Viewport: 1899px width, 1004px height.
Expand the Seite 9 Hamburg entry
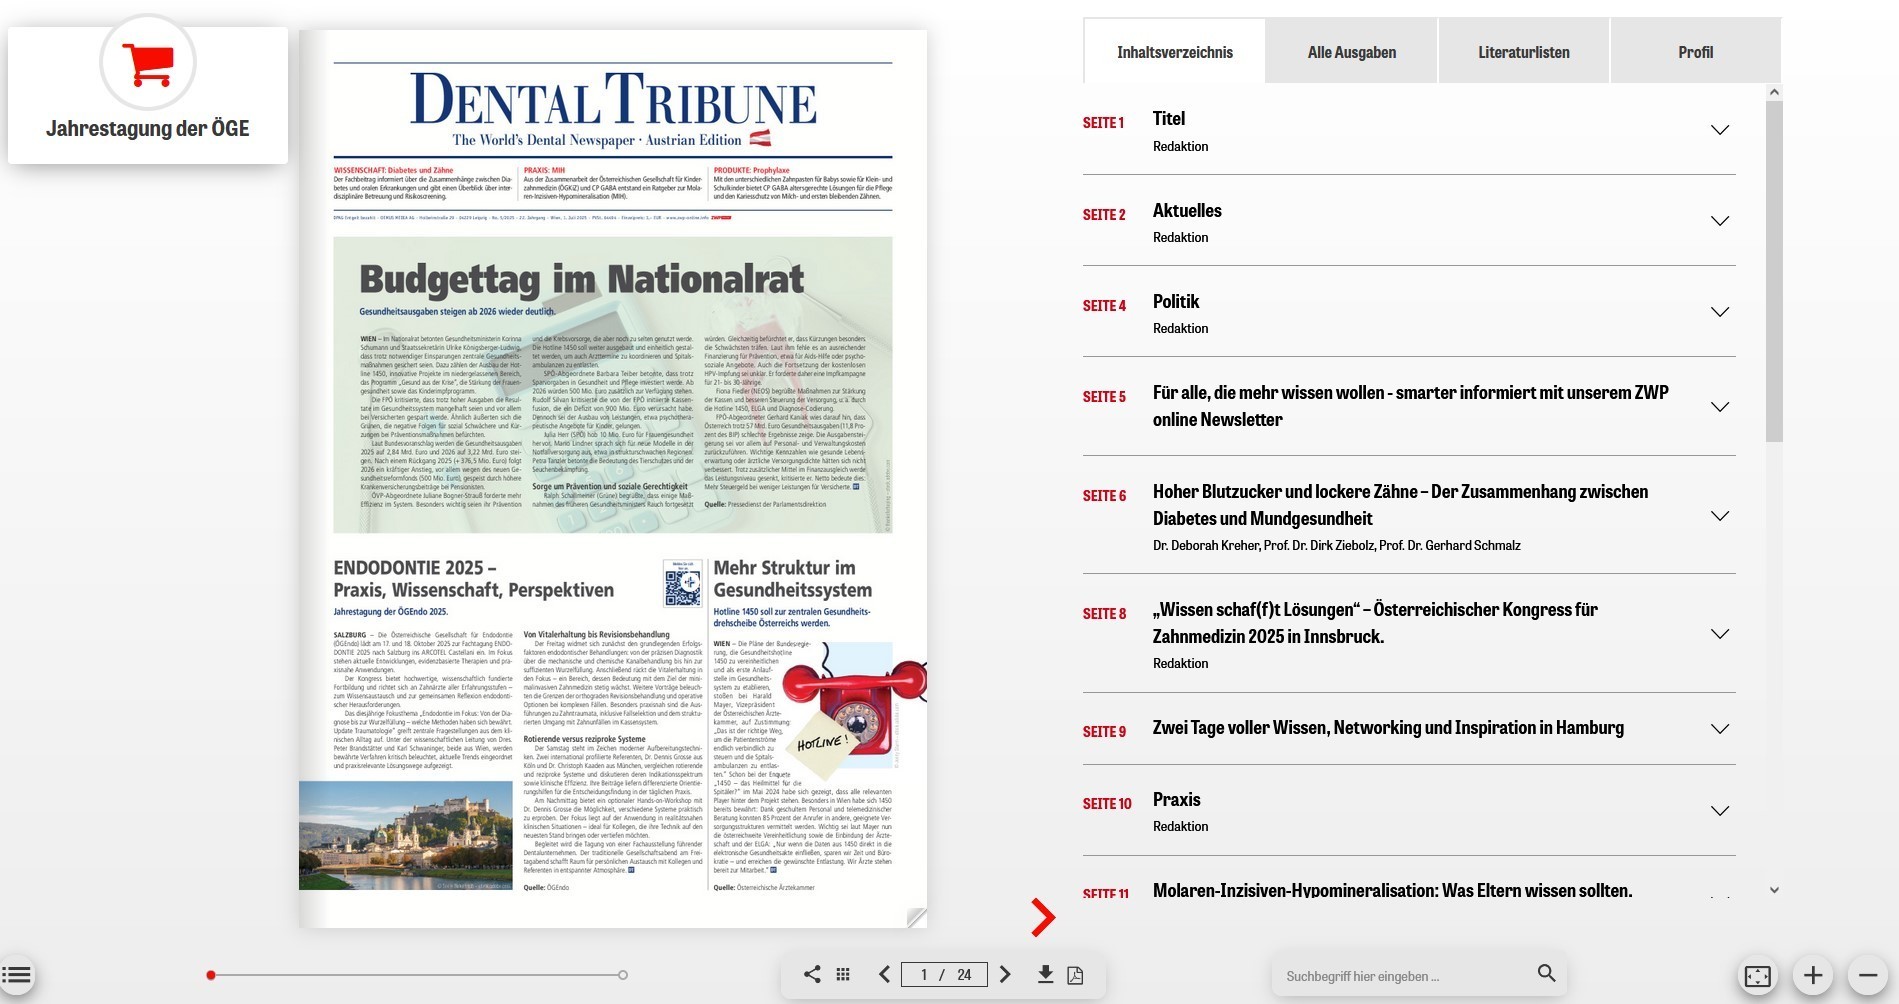tap(1720, 729)
